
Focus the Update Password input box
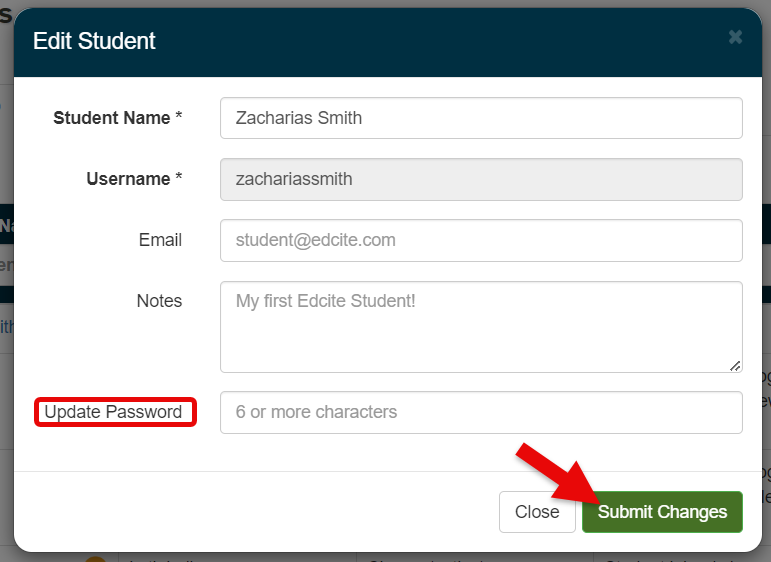click(x=481, y=412)
